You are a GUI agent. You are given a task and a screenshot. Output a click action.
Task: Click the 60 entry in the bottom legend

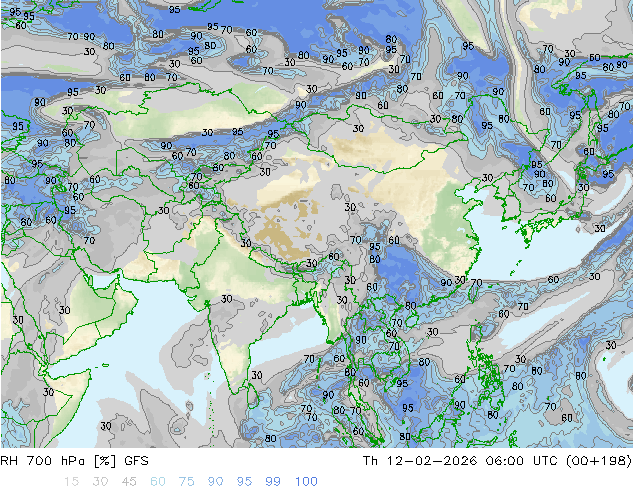pyautogui.click(x=158, y=482)
